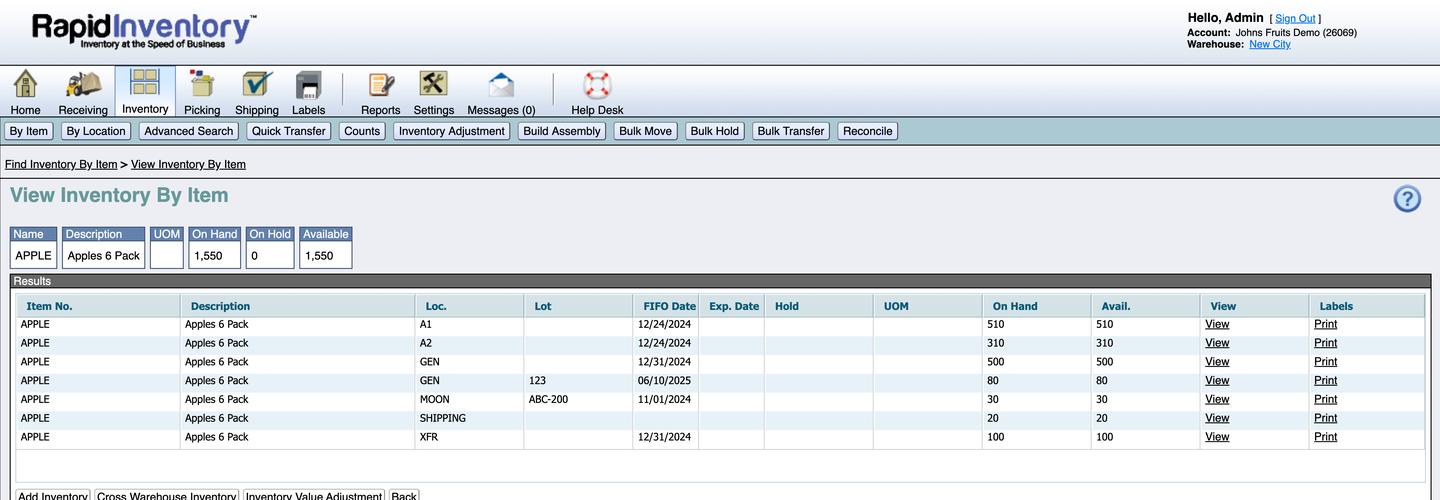This screenshot has width=1440, height=500.
Task: Switch to the By Location tab
Action: 96,131
